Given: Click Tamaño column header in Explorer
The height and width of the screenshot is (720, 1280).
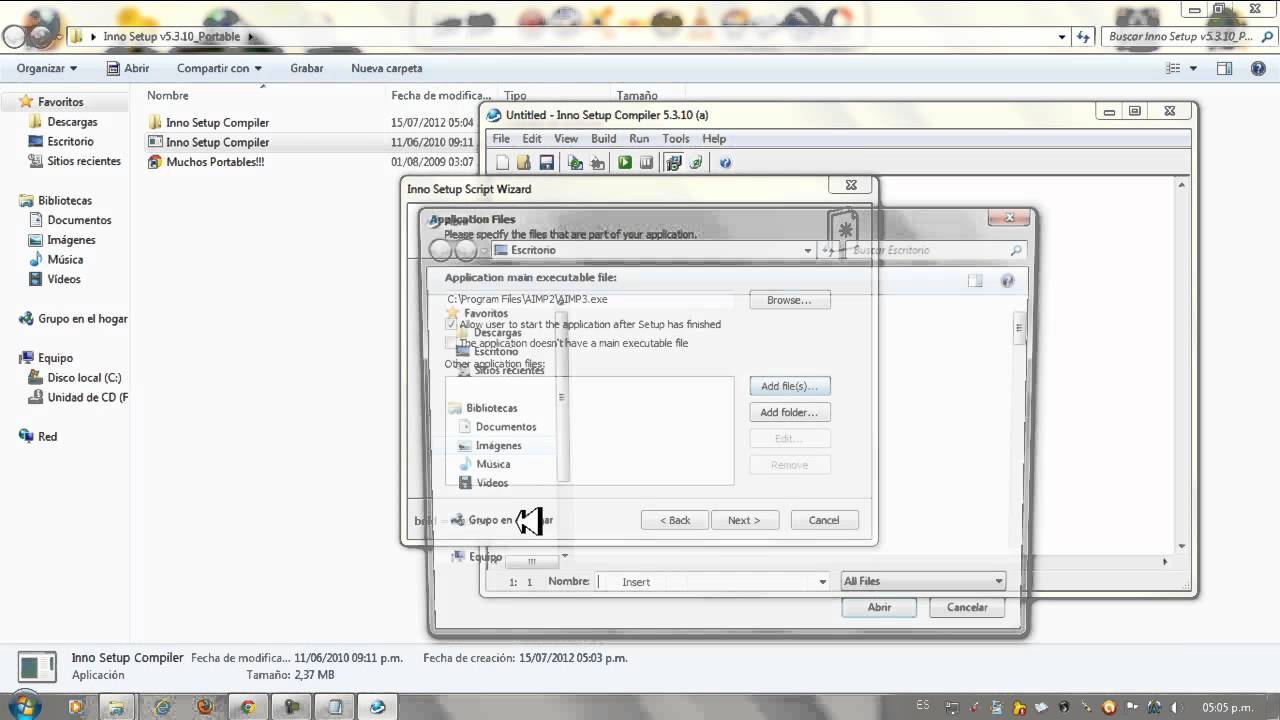Looking at the screenshot, I should (637, 96).
